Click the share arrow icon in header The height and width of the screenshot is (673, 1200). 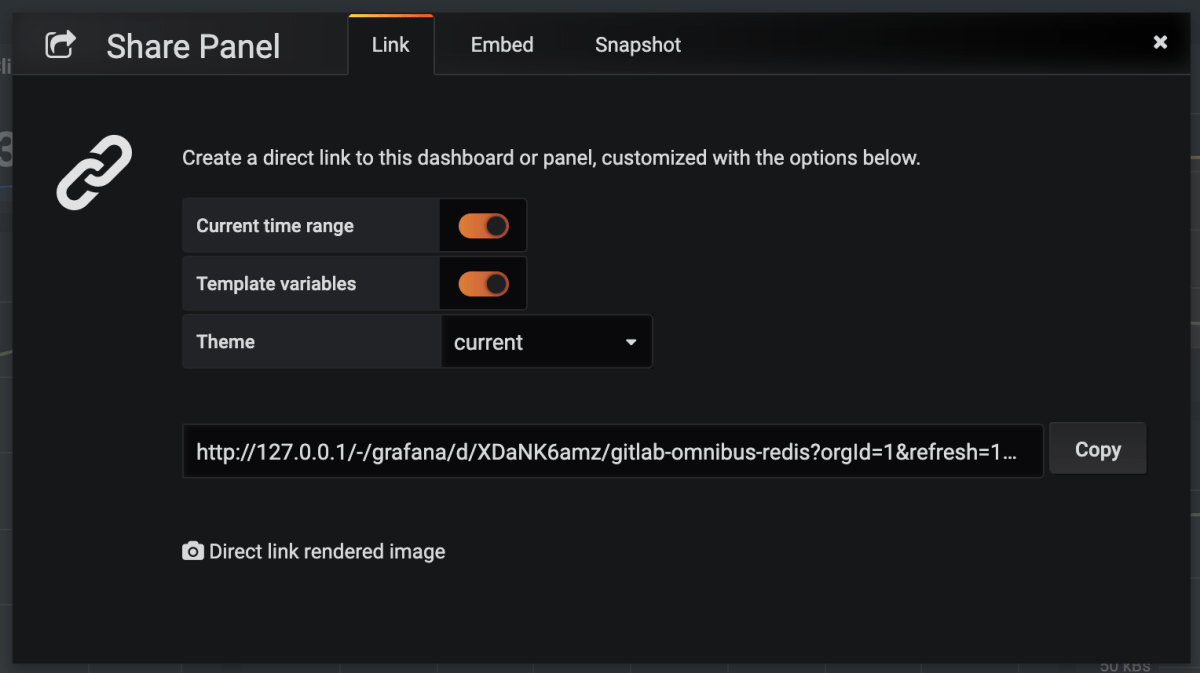pyautogui.click(x=60, y=44)
